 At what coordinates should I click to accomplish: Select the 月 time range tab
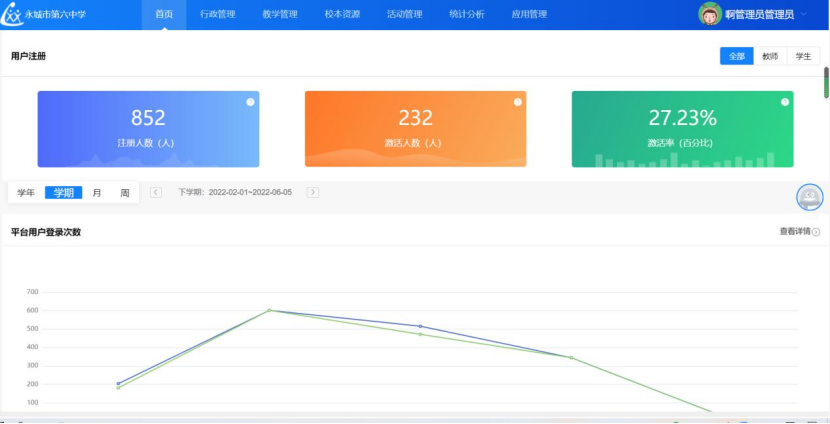tap(97, 193)
